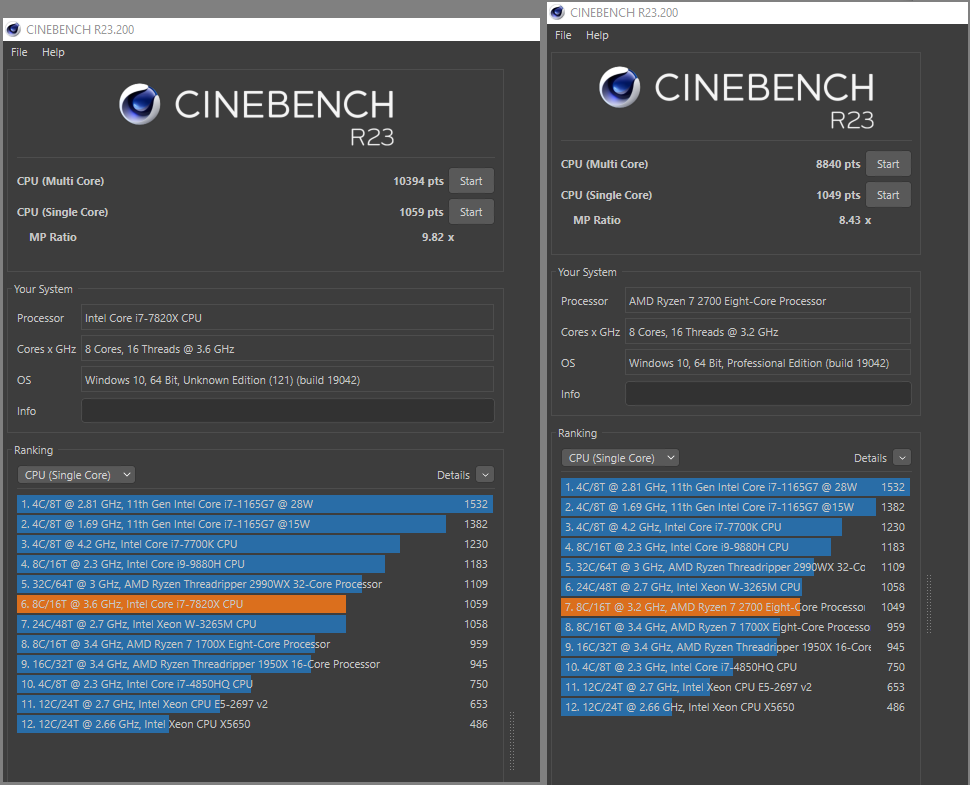Start Multi Core test in right window

pos(888,164)
